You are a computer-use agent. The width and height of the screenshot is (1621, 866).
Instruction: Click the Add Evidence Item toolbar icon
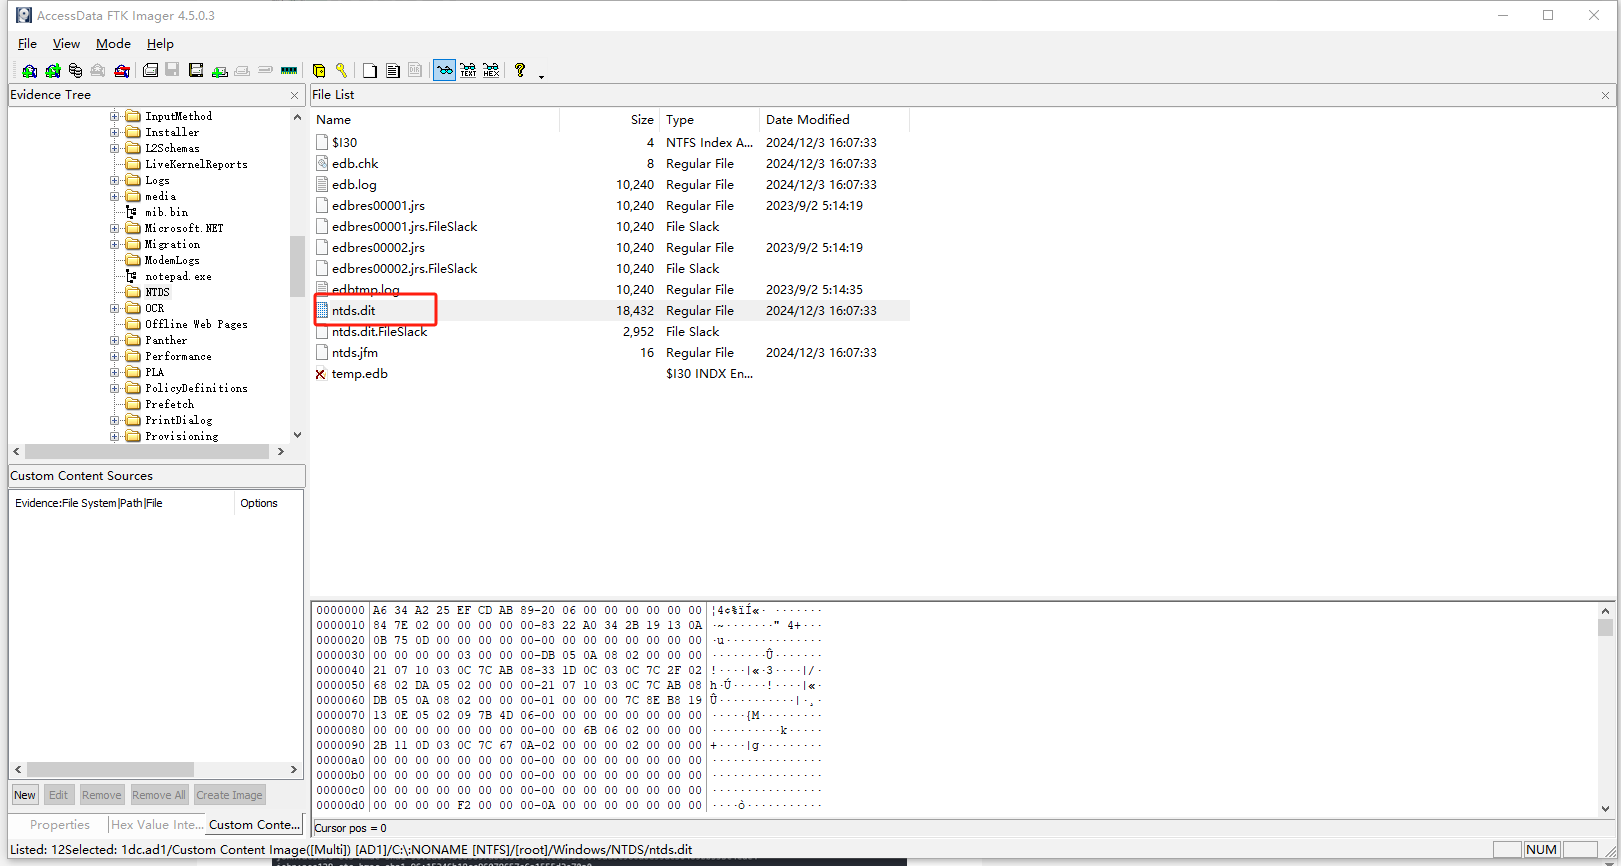coord(29,70)
